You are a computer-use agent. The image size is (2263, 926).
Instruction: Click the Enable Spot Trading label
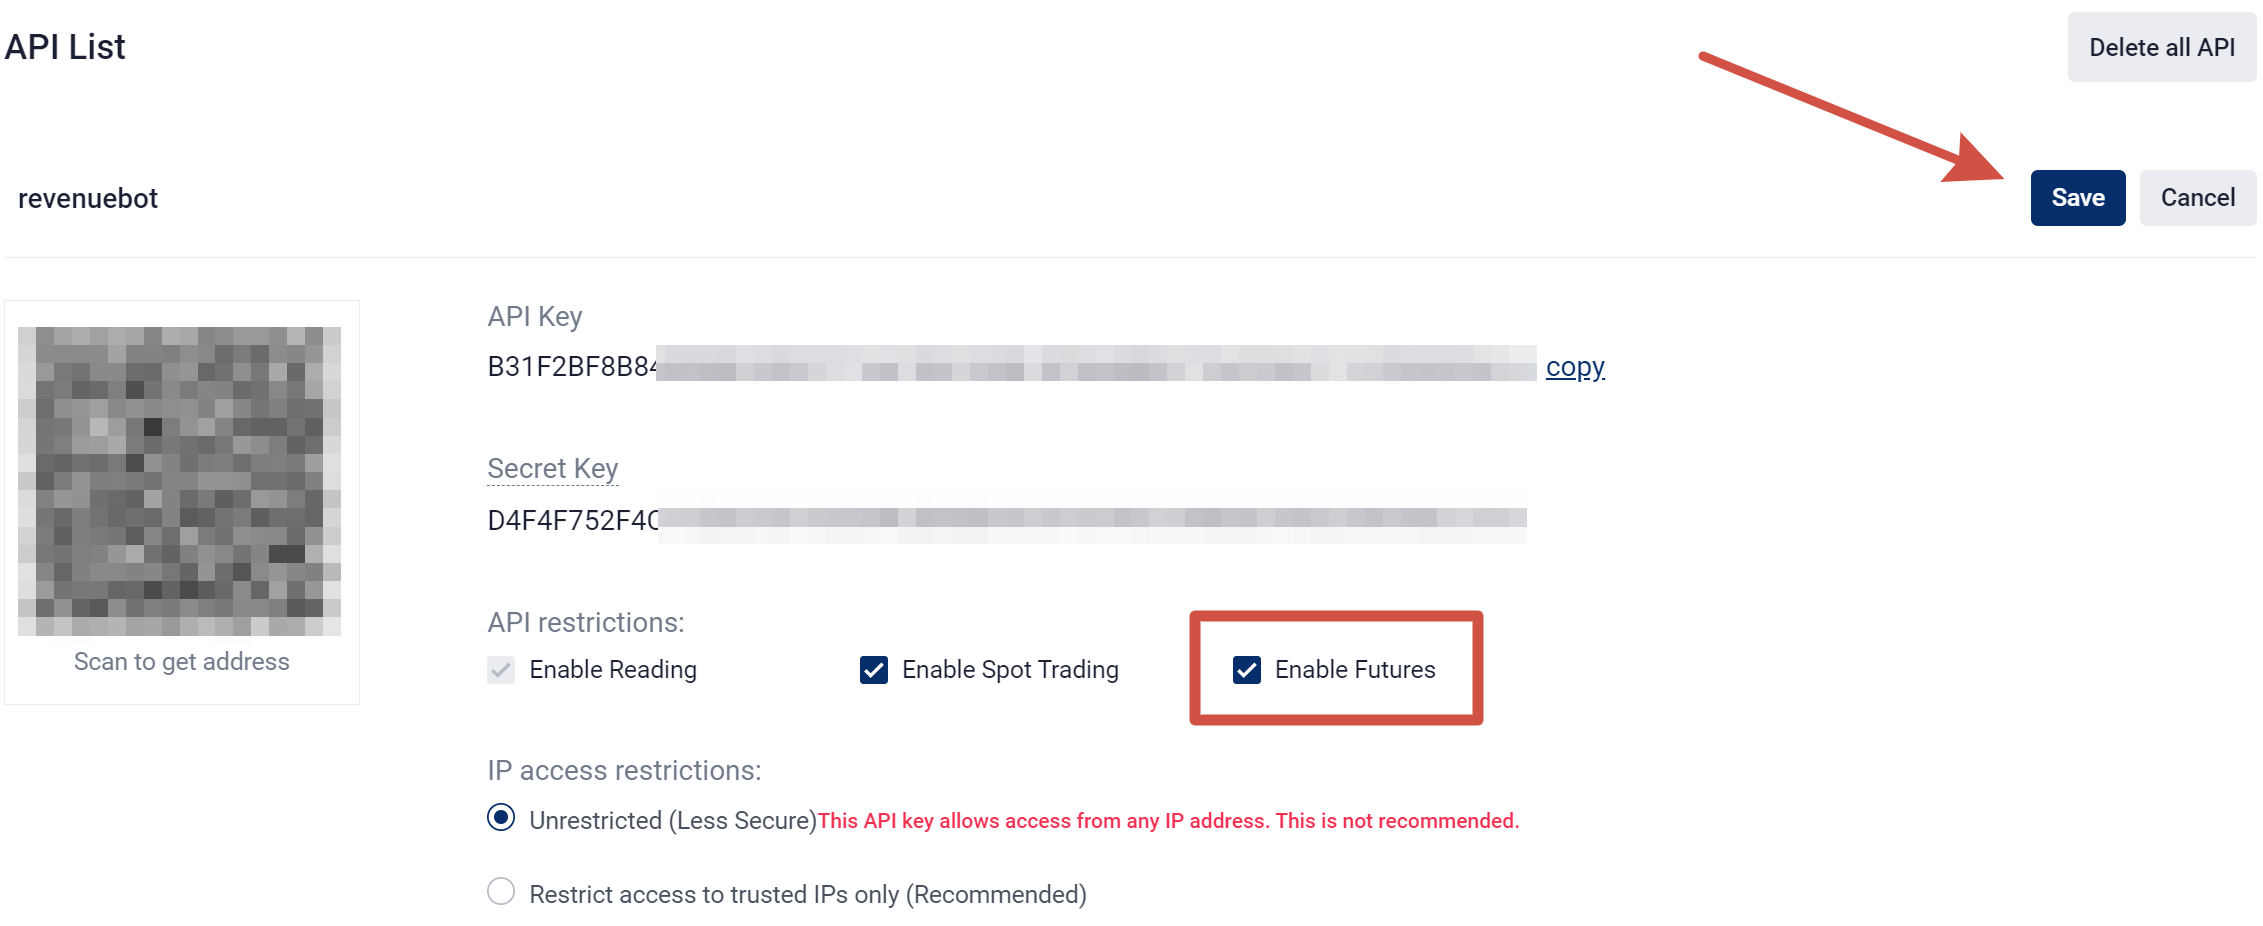coord(1010,670)
